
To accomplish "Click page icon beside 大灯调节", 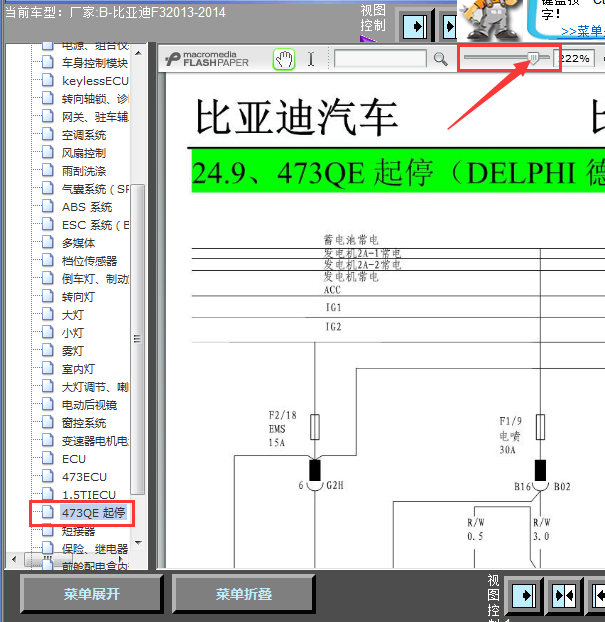I will (x=48, y=386).
